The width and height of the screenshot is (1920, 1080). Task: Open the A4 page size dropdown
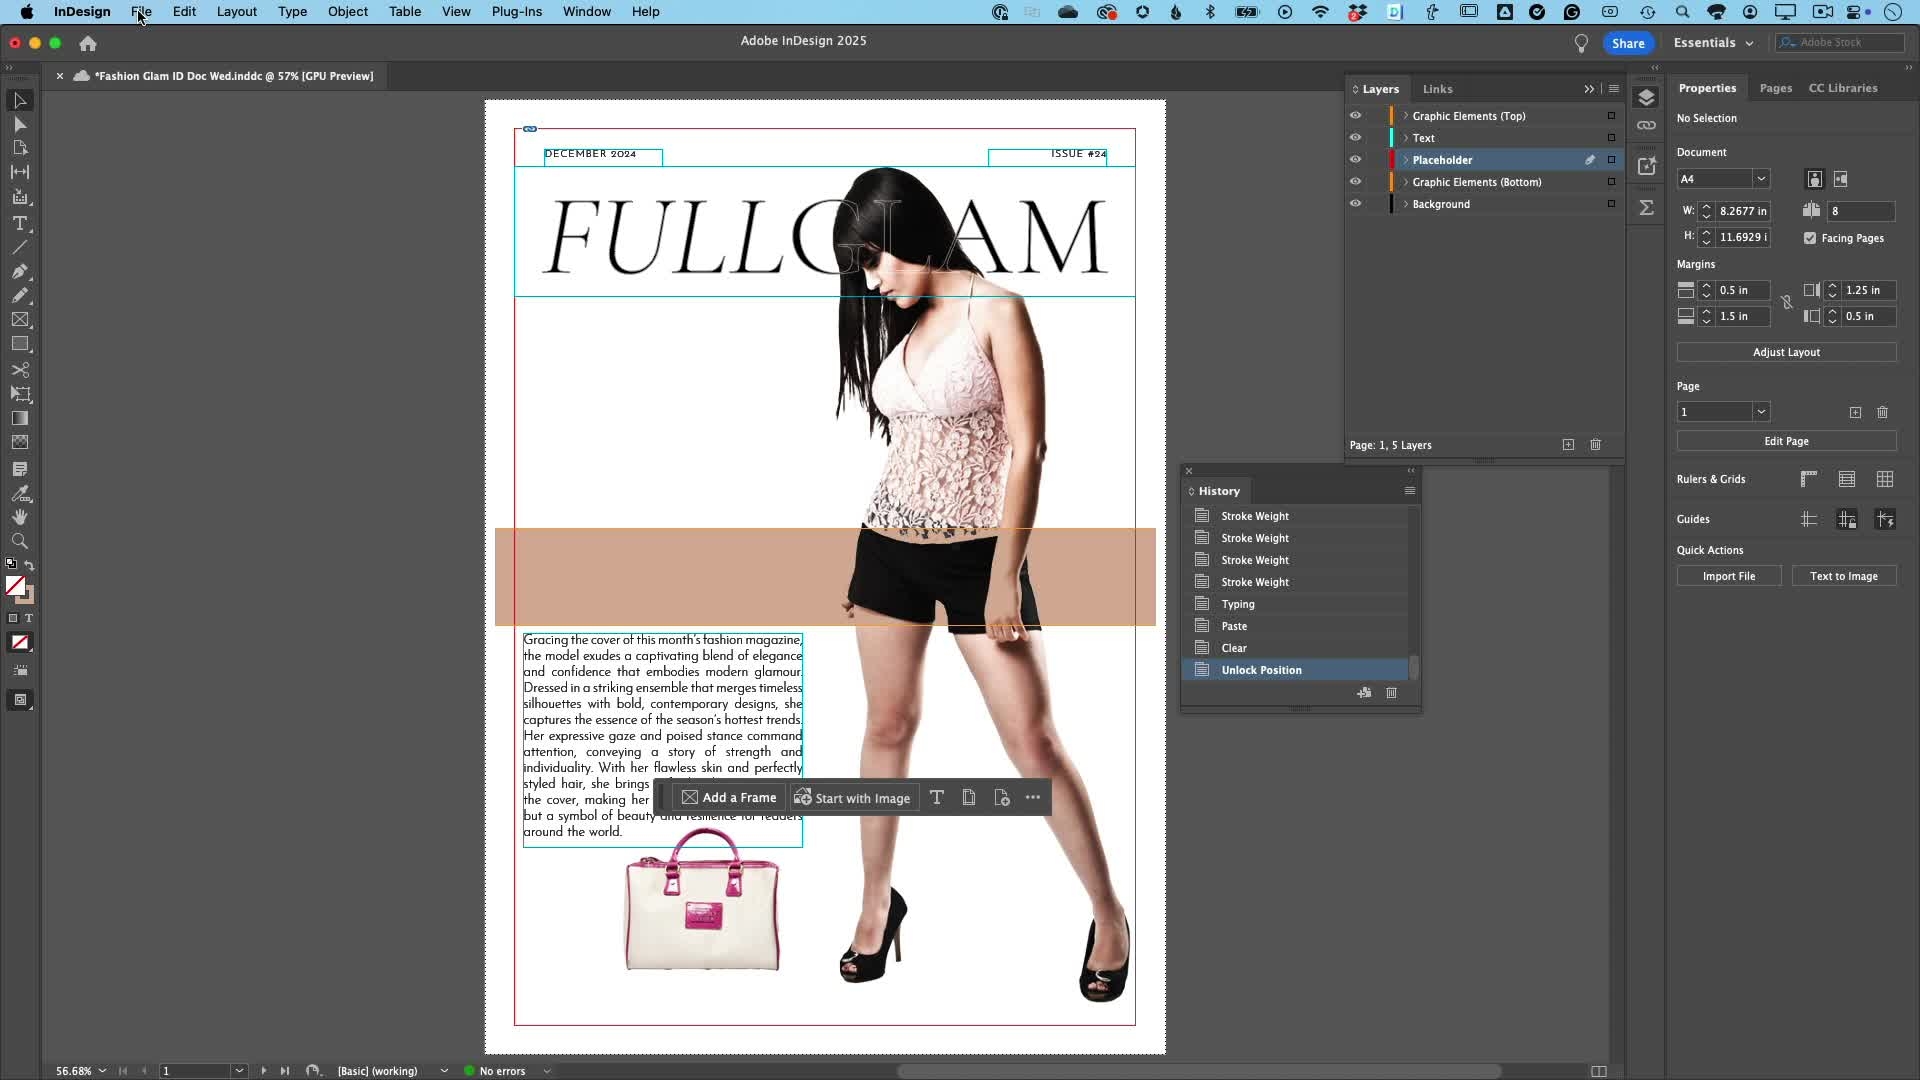(1761, 179)
